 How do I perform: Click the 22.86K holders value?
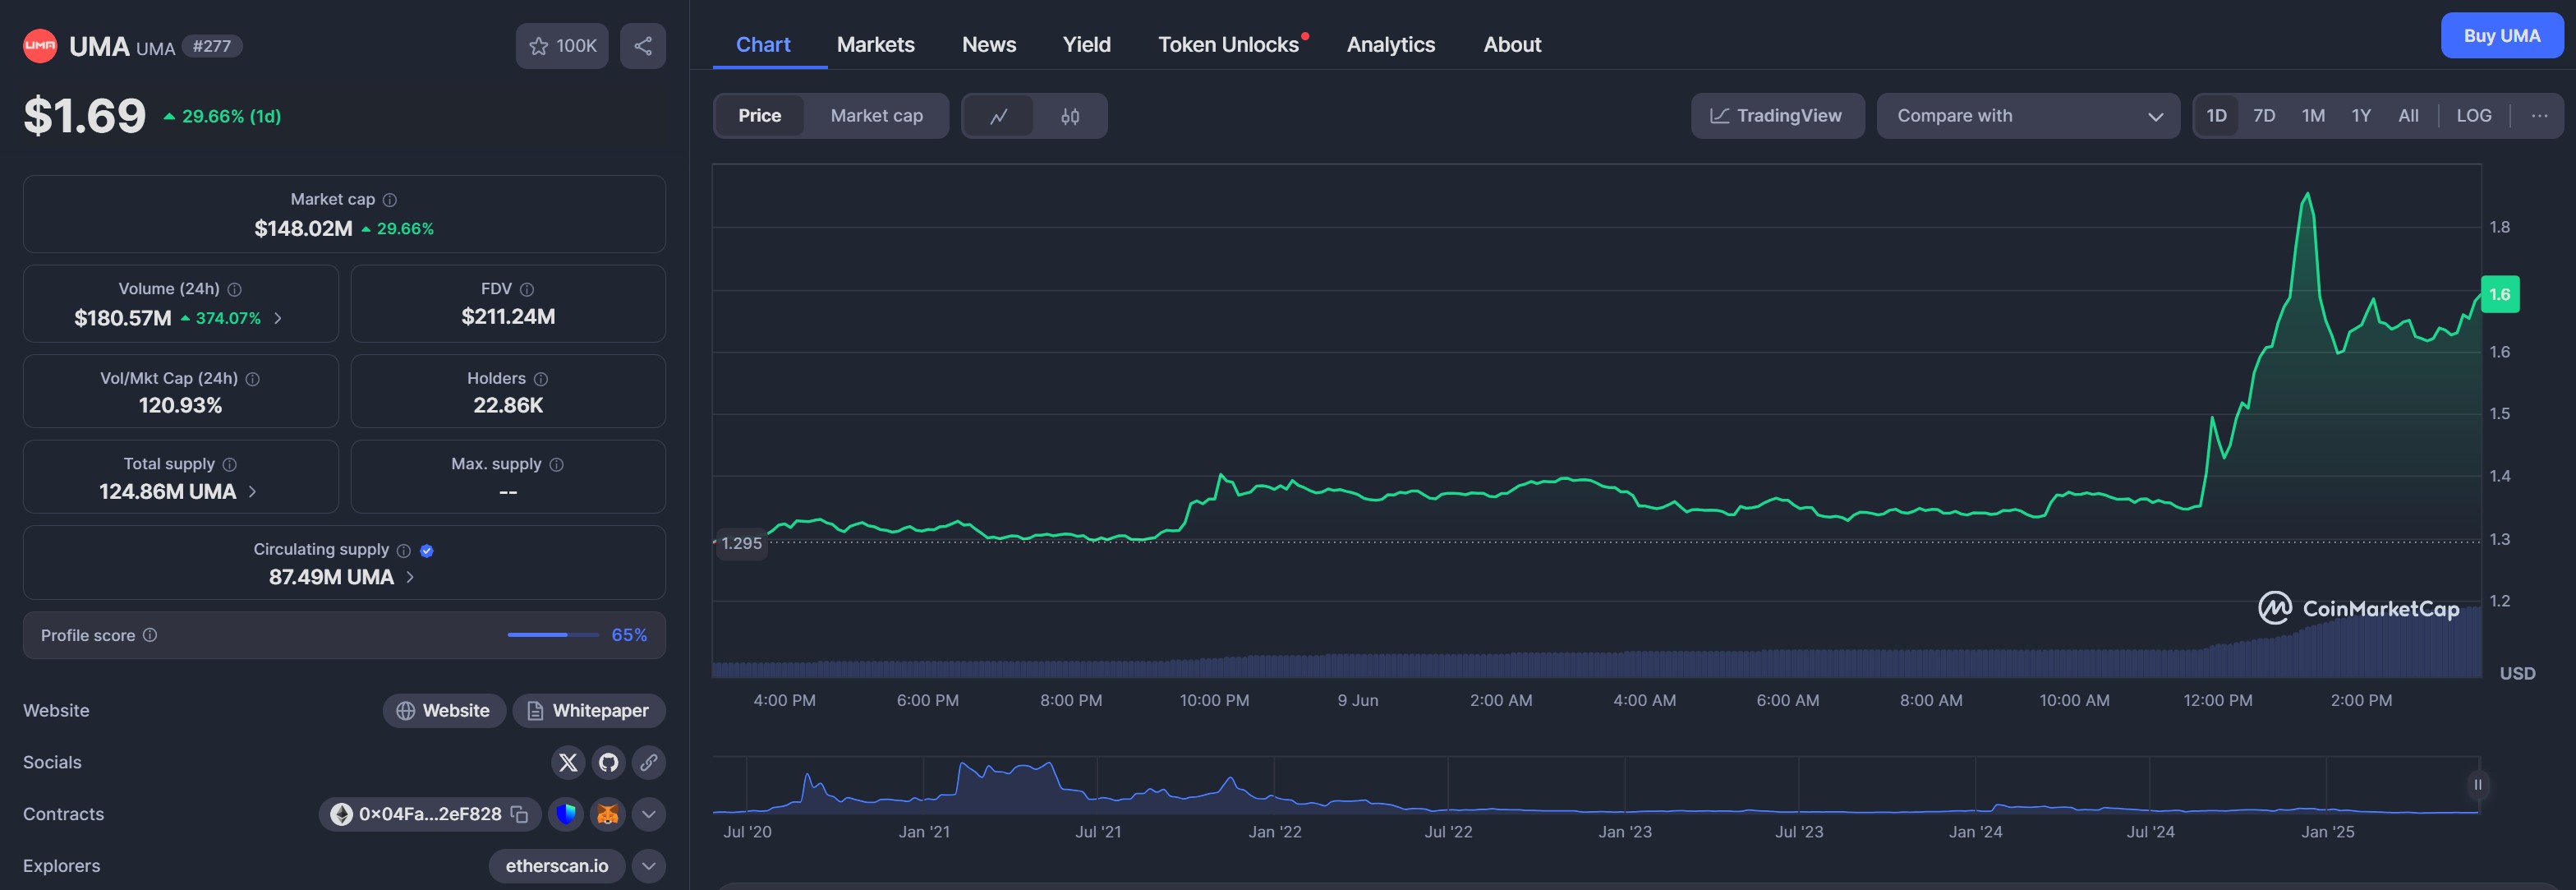coord(508,405)
